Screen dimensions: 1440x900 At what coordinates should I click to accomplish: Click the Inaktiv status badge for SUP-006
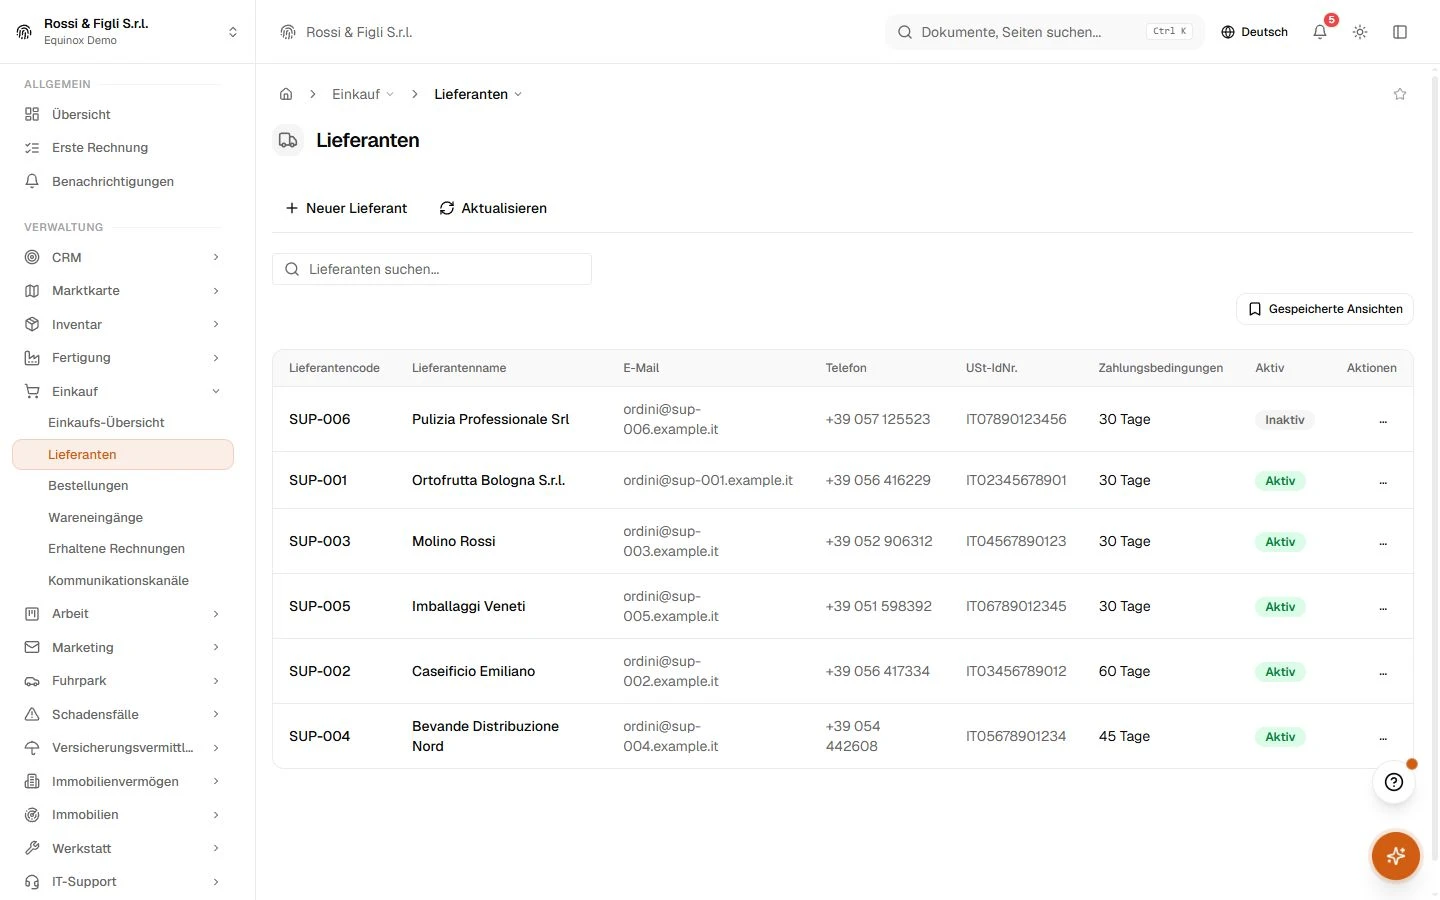1284,420
